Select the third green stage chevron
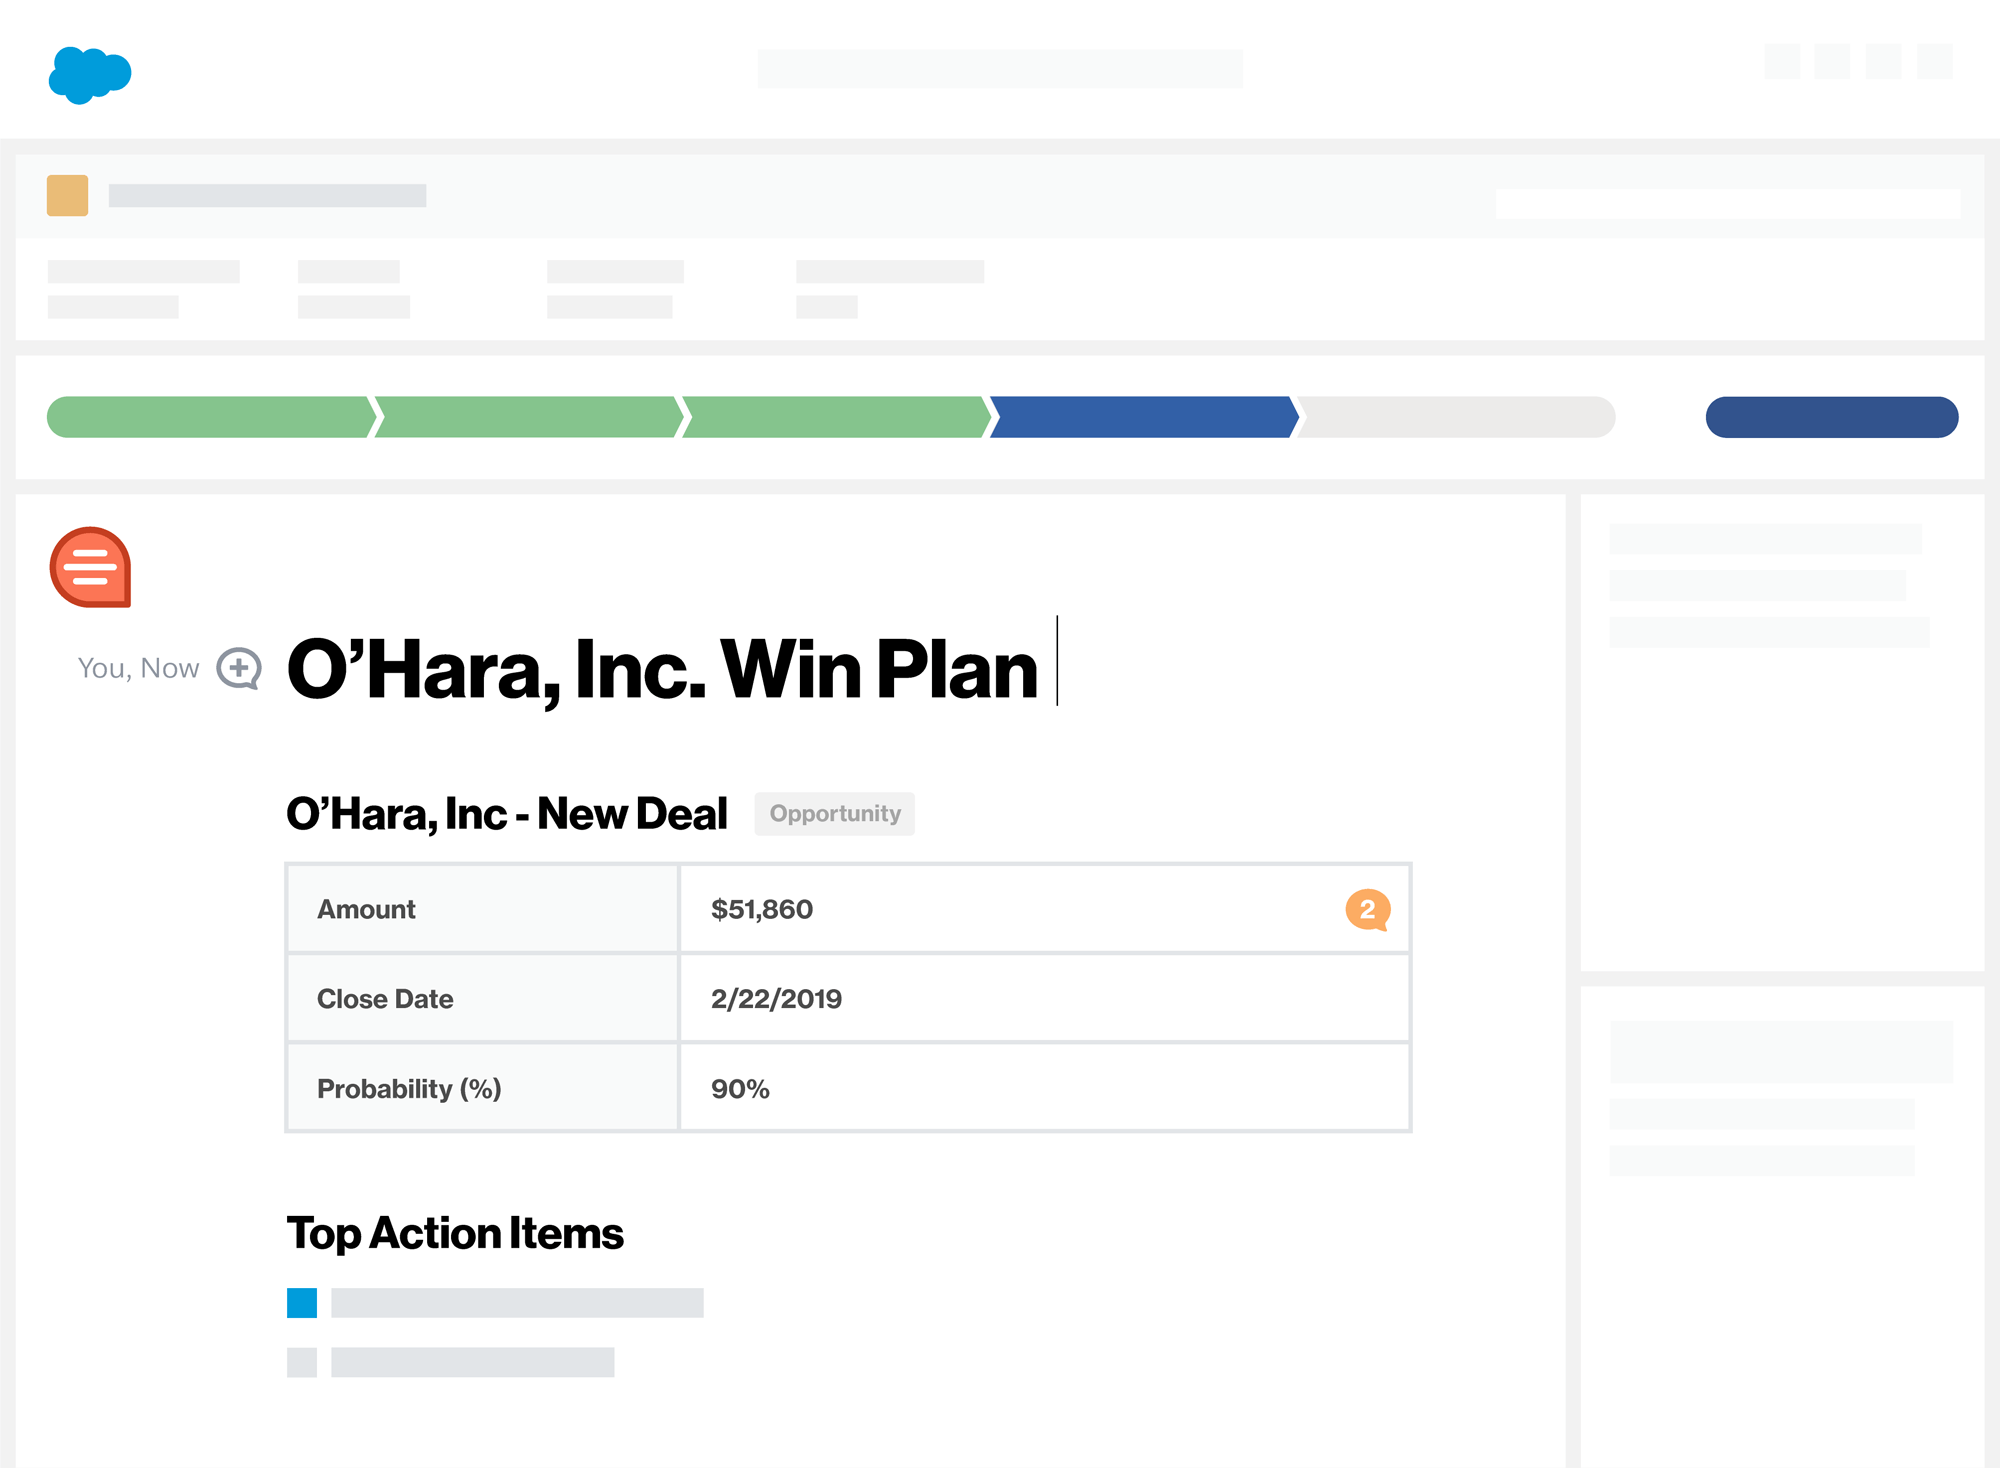The height and width of the screenshot is (1468, 2000). 837,417
